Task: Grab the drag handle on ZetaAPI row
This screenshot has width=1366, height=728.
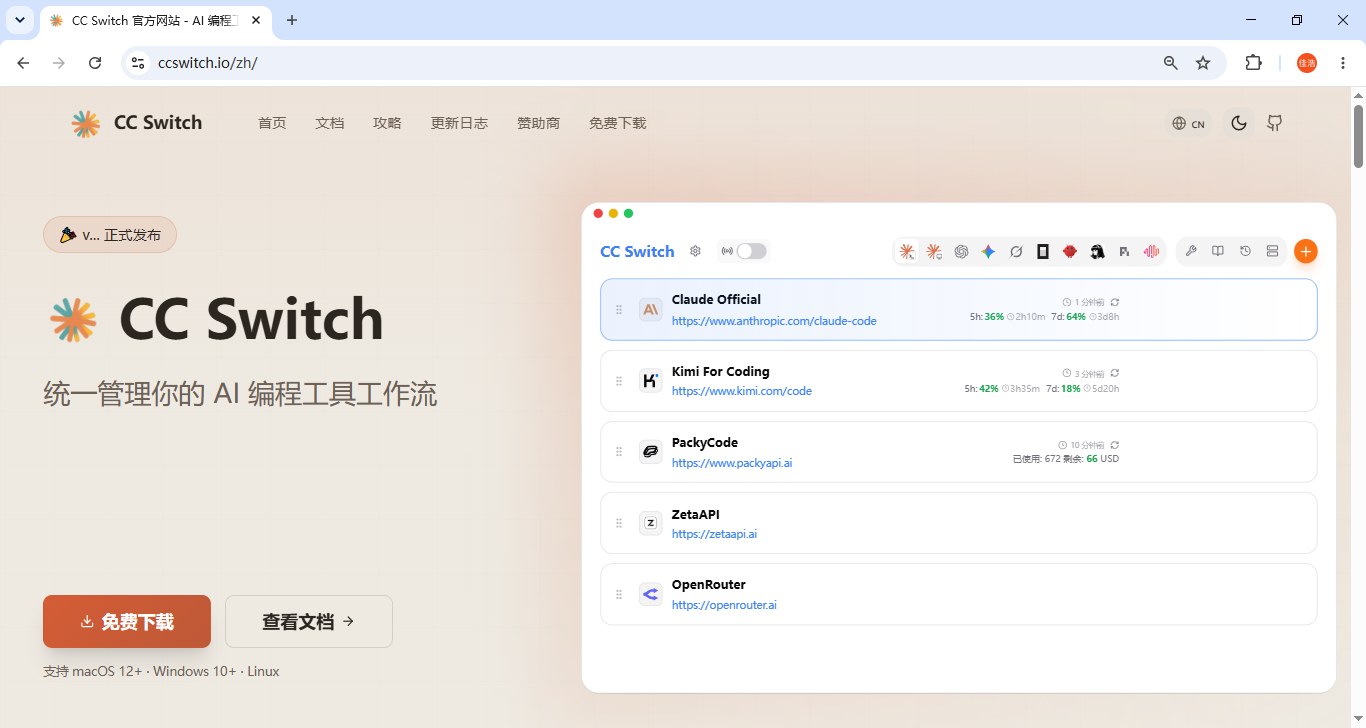Action: click(x=619, y=523)
